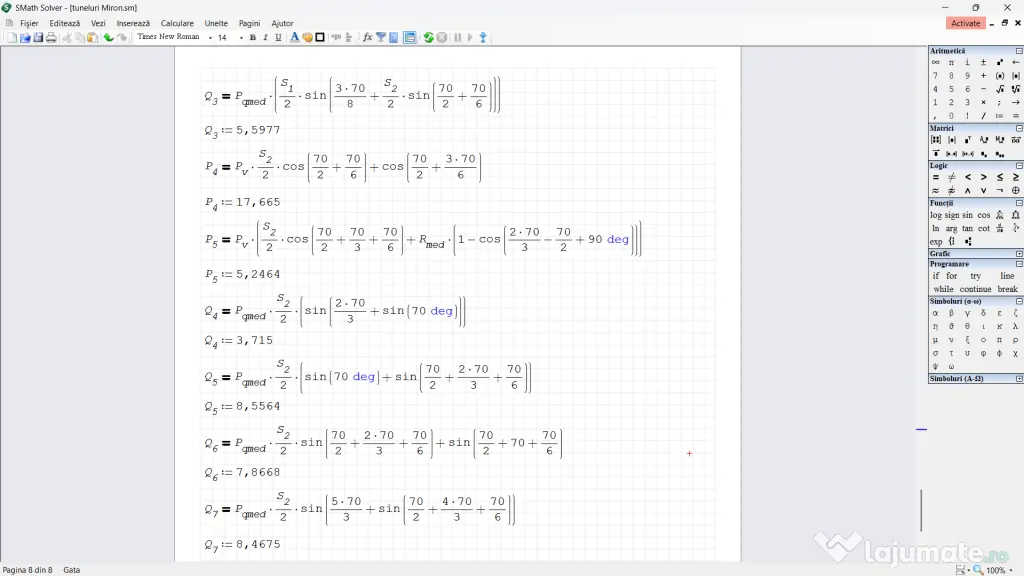Screen dimensions: 1024x576
Task: Toggle the border square option in the toolbar
Action: [320, 38]
